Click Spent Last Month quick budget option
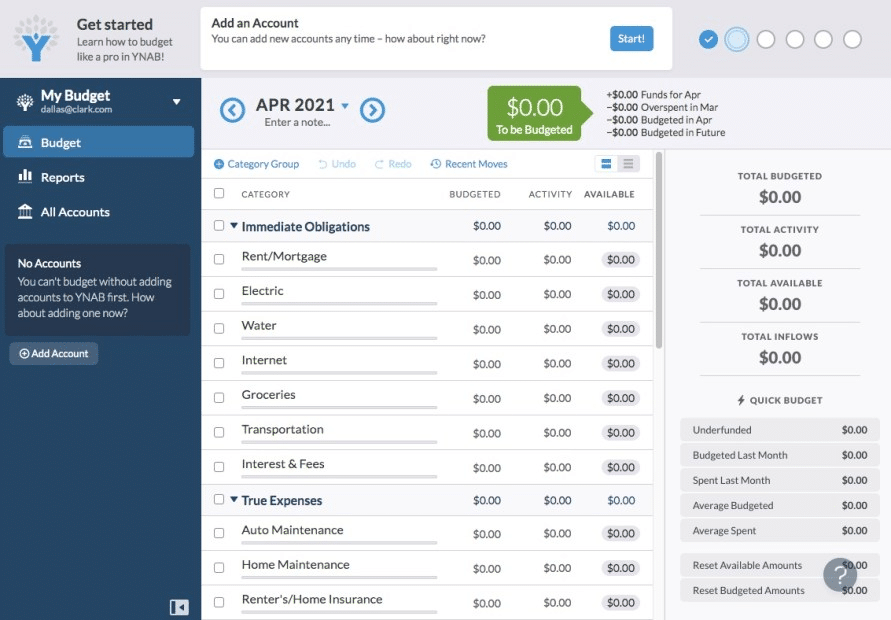891x620 pixels. point(780,480)
